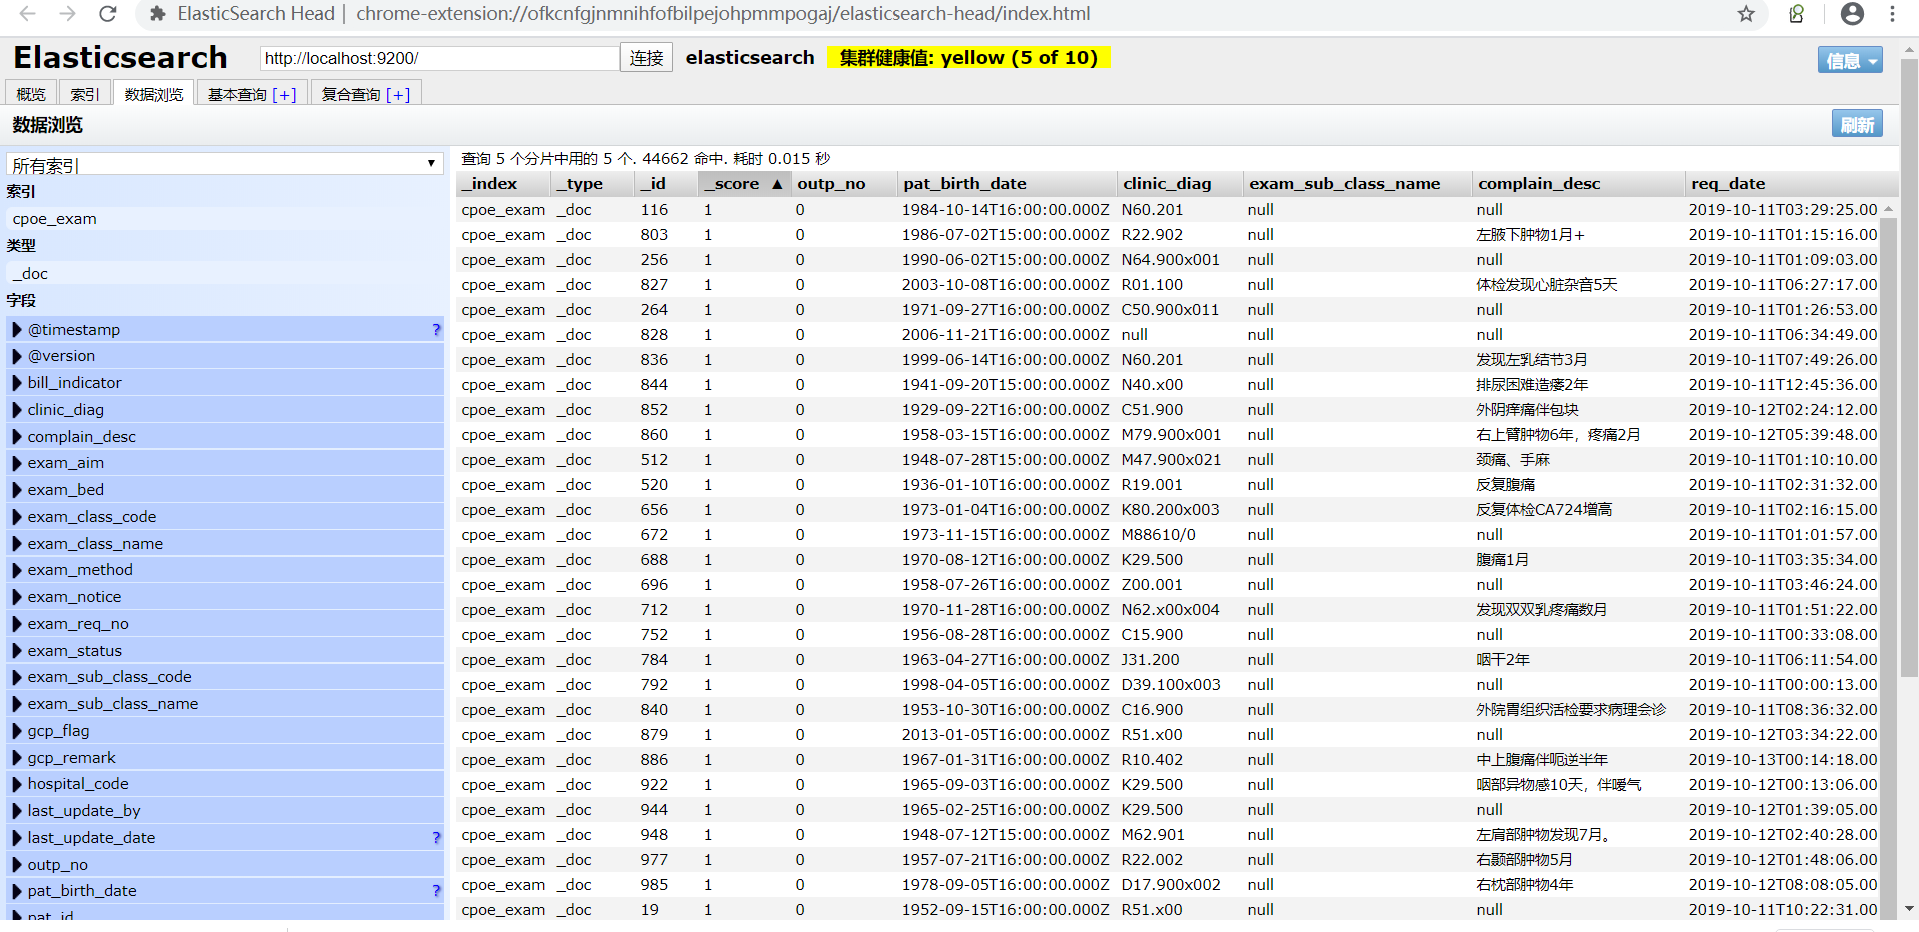Switch to the 索引 tab

coord(84,94)
